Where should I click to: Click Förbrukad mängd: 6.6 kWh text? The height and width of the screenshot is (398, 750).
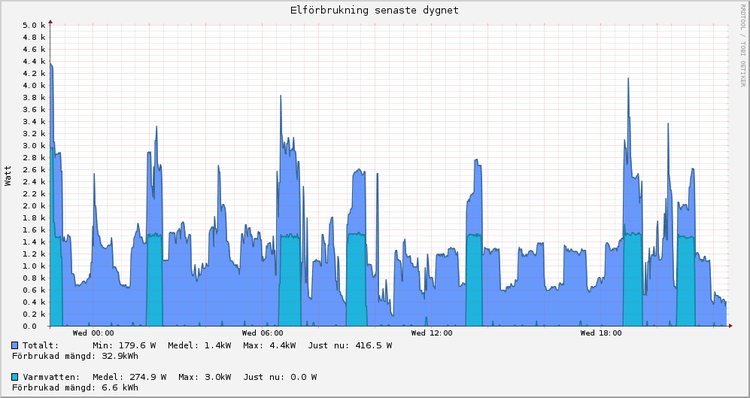click(x=75, y=387)
